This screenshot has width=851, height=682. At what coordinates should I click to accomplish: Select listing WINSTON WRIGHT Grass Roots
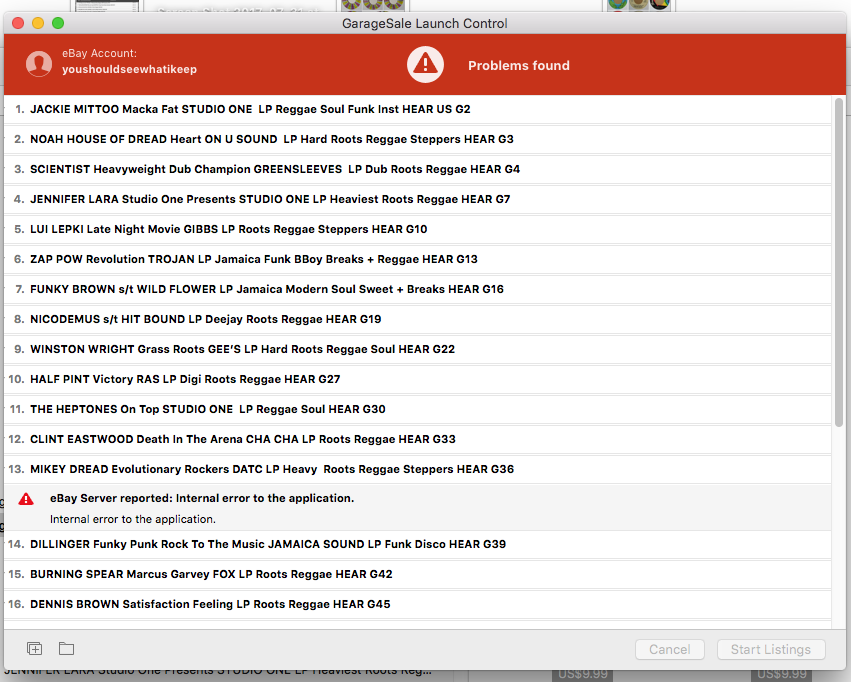[x=418, y=349]
